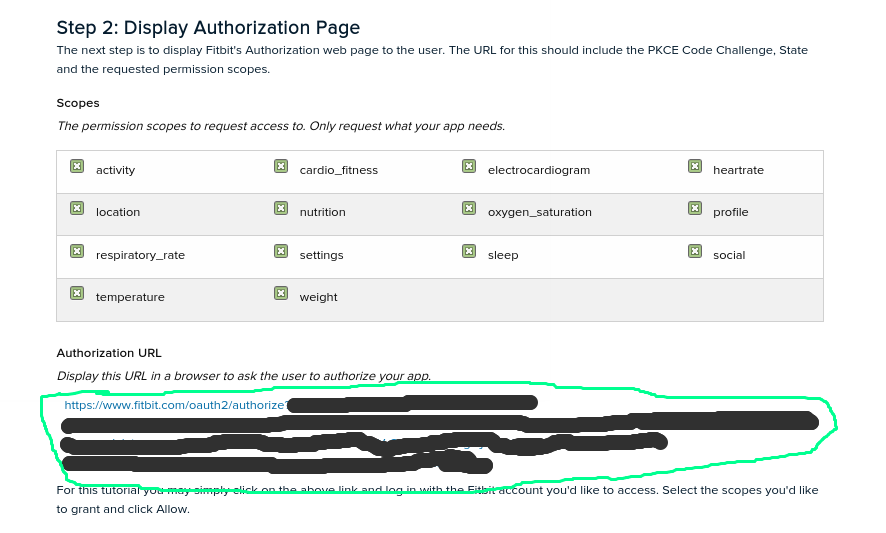Uncheck the location scope checkbox
The width and height of the screenshot is (886, 533).
pyautogui.click(x=77, y=208)
